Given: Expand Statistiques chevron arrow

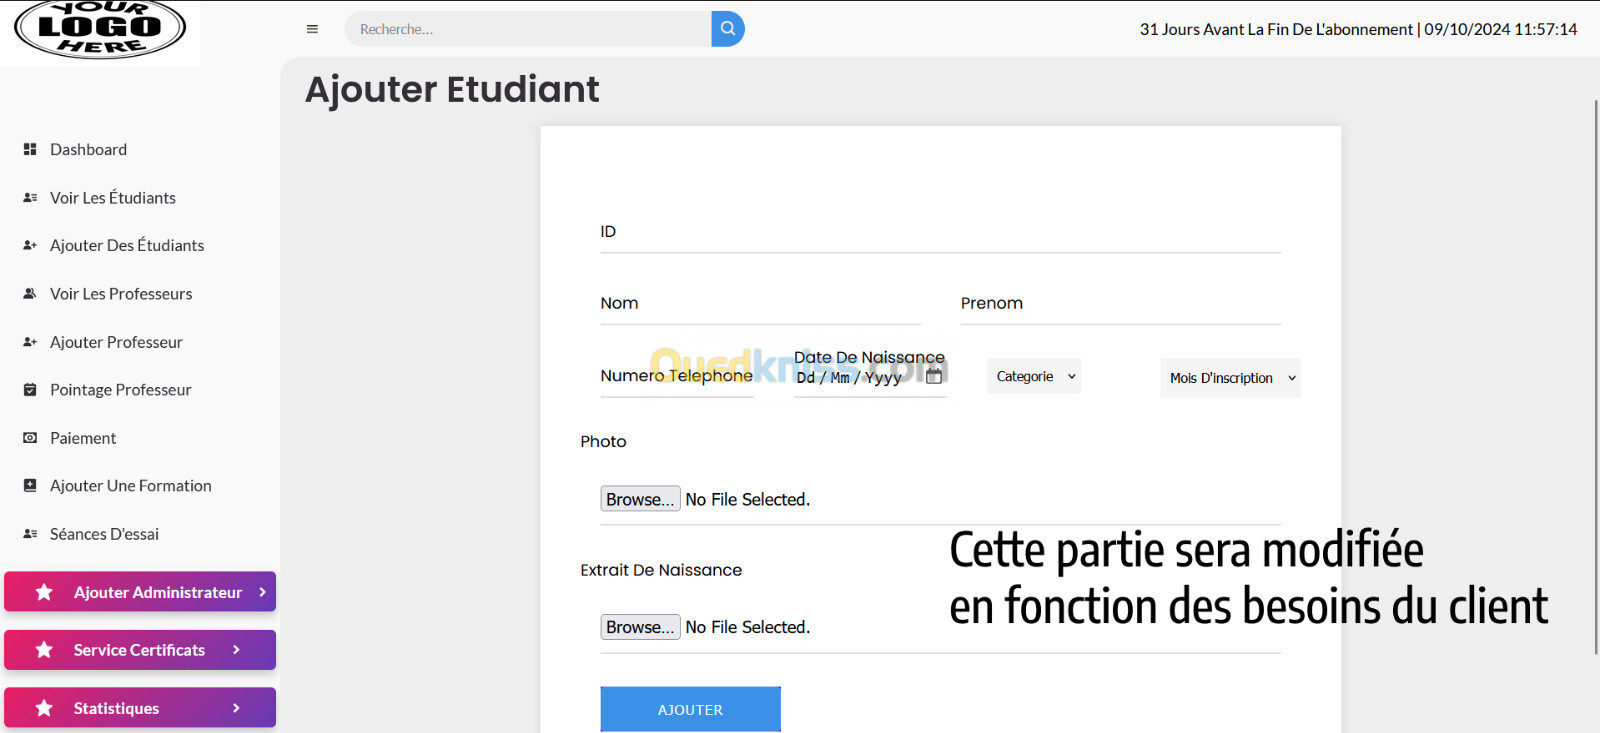Looking at the screenshot, I should tap(236, 708).
